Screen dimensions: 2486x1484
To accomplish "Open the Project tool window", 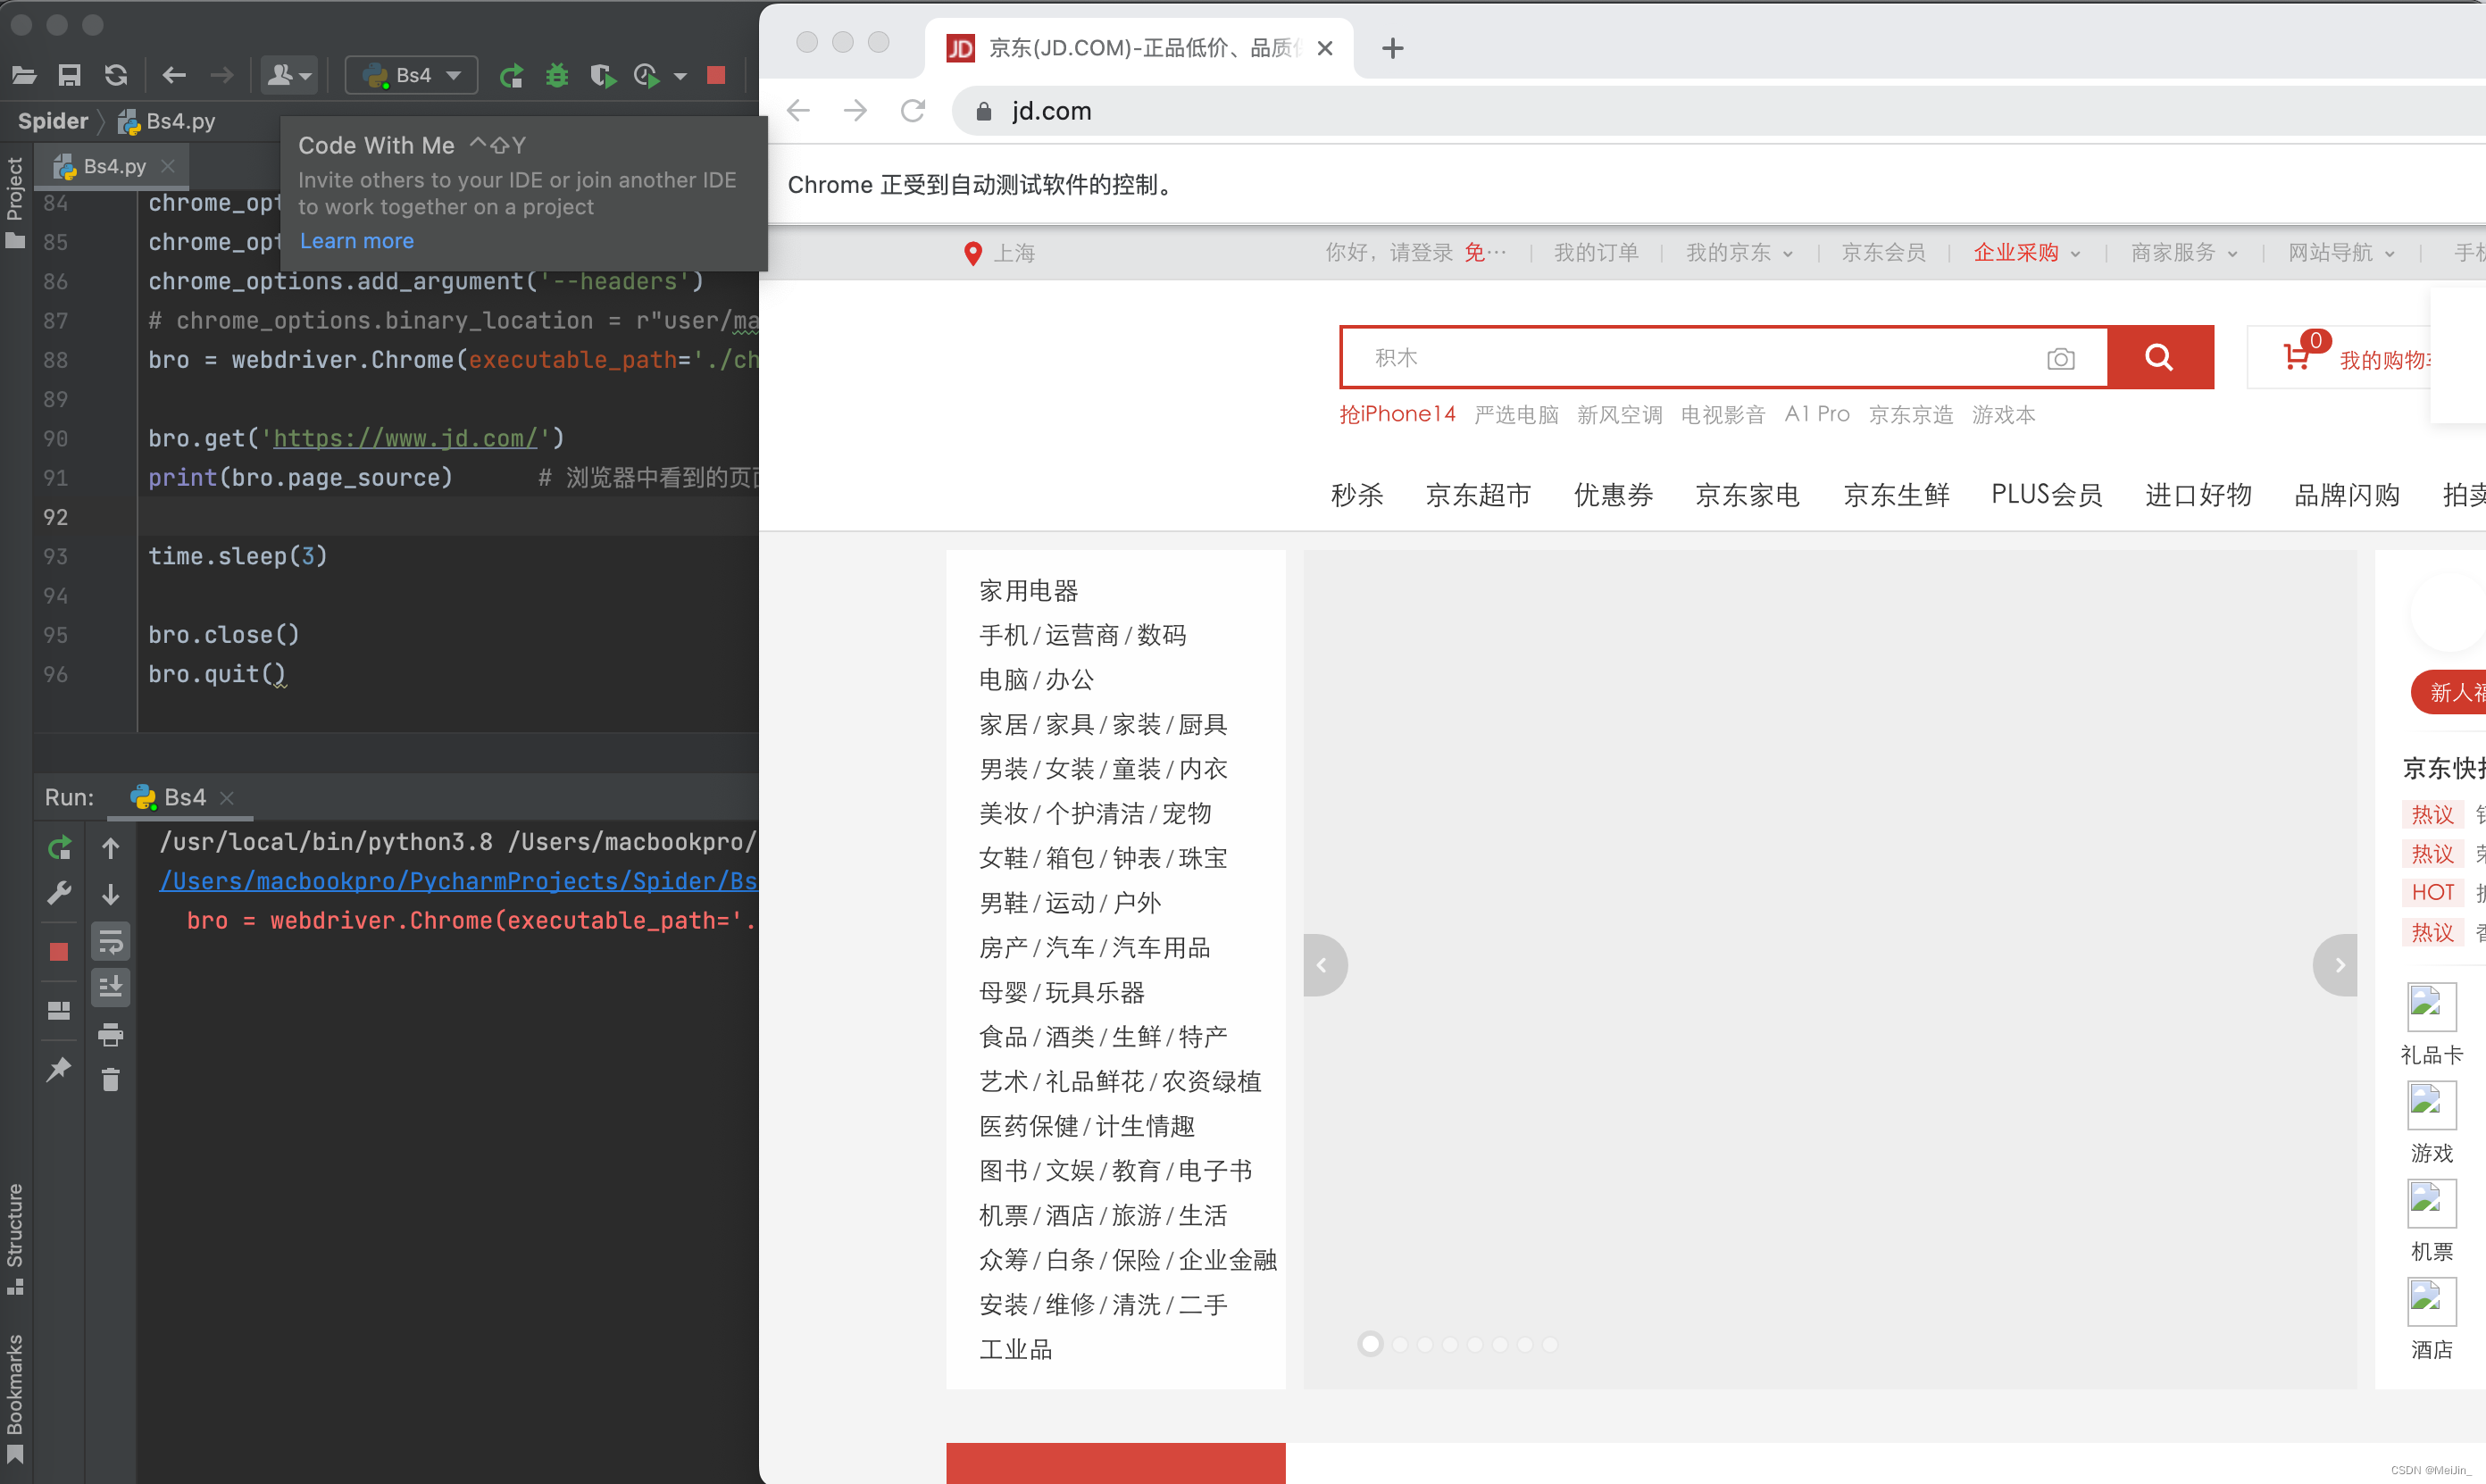I will 15,202.
